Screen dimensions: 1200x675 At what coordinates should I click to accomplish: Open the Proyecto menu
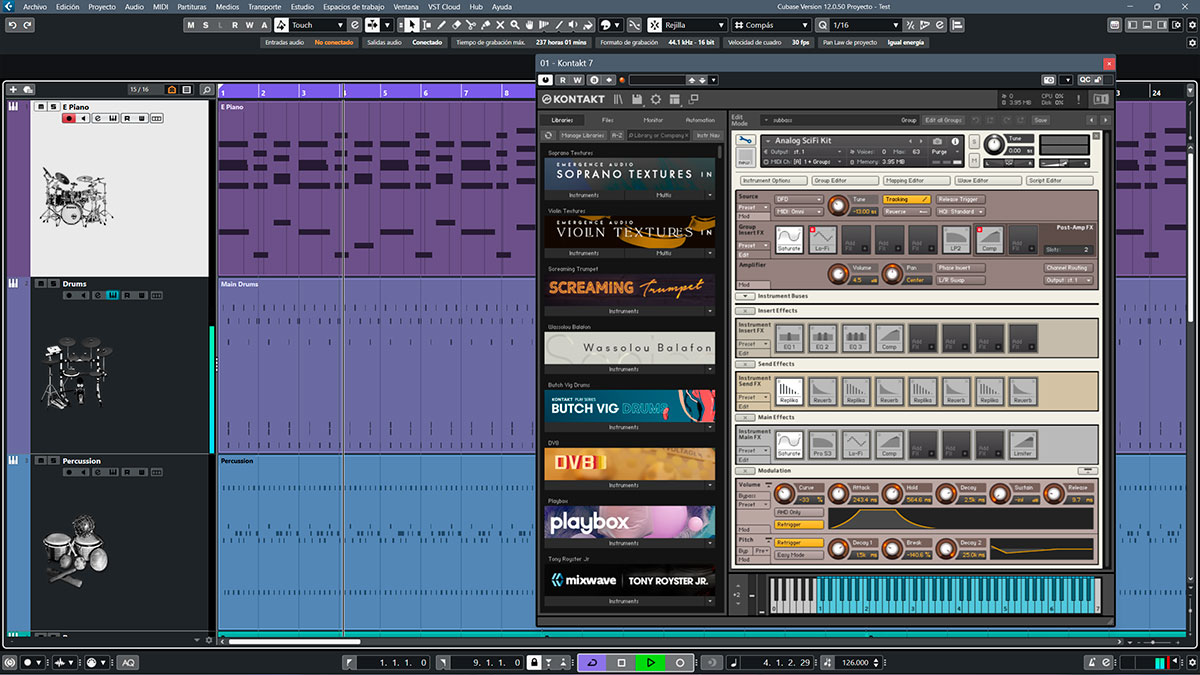[102, 6]
